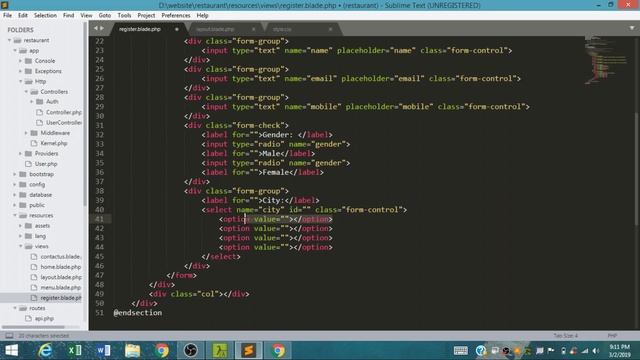Open the Help menu
This screenshot has width=640, height=360.
202,16
